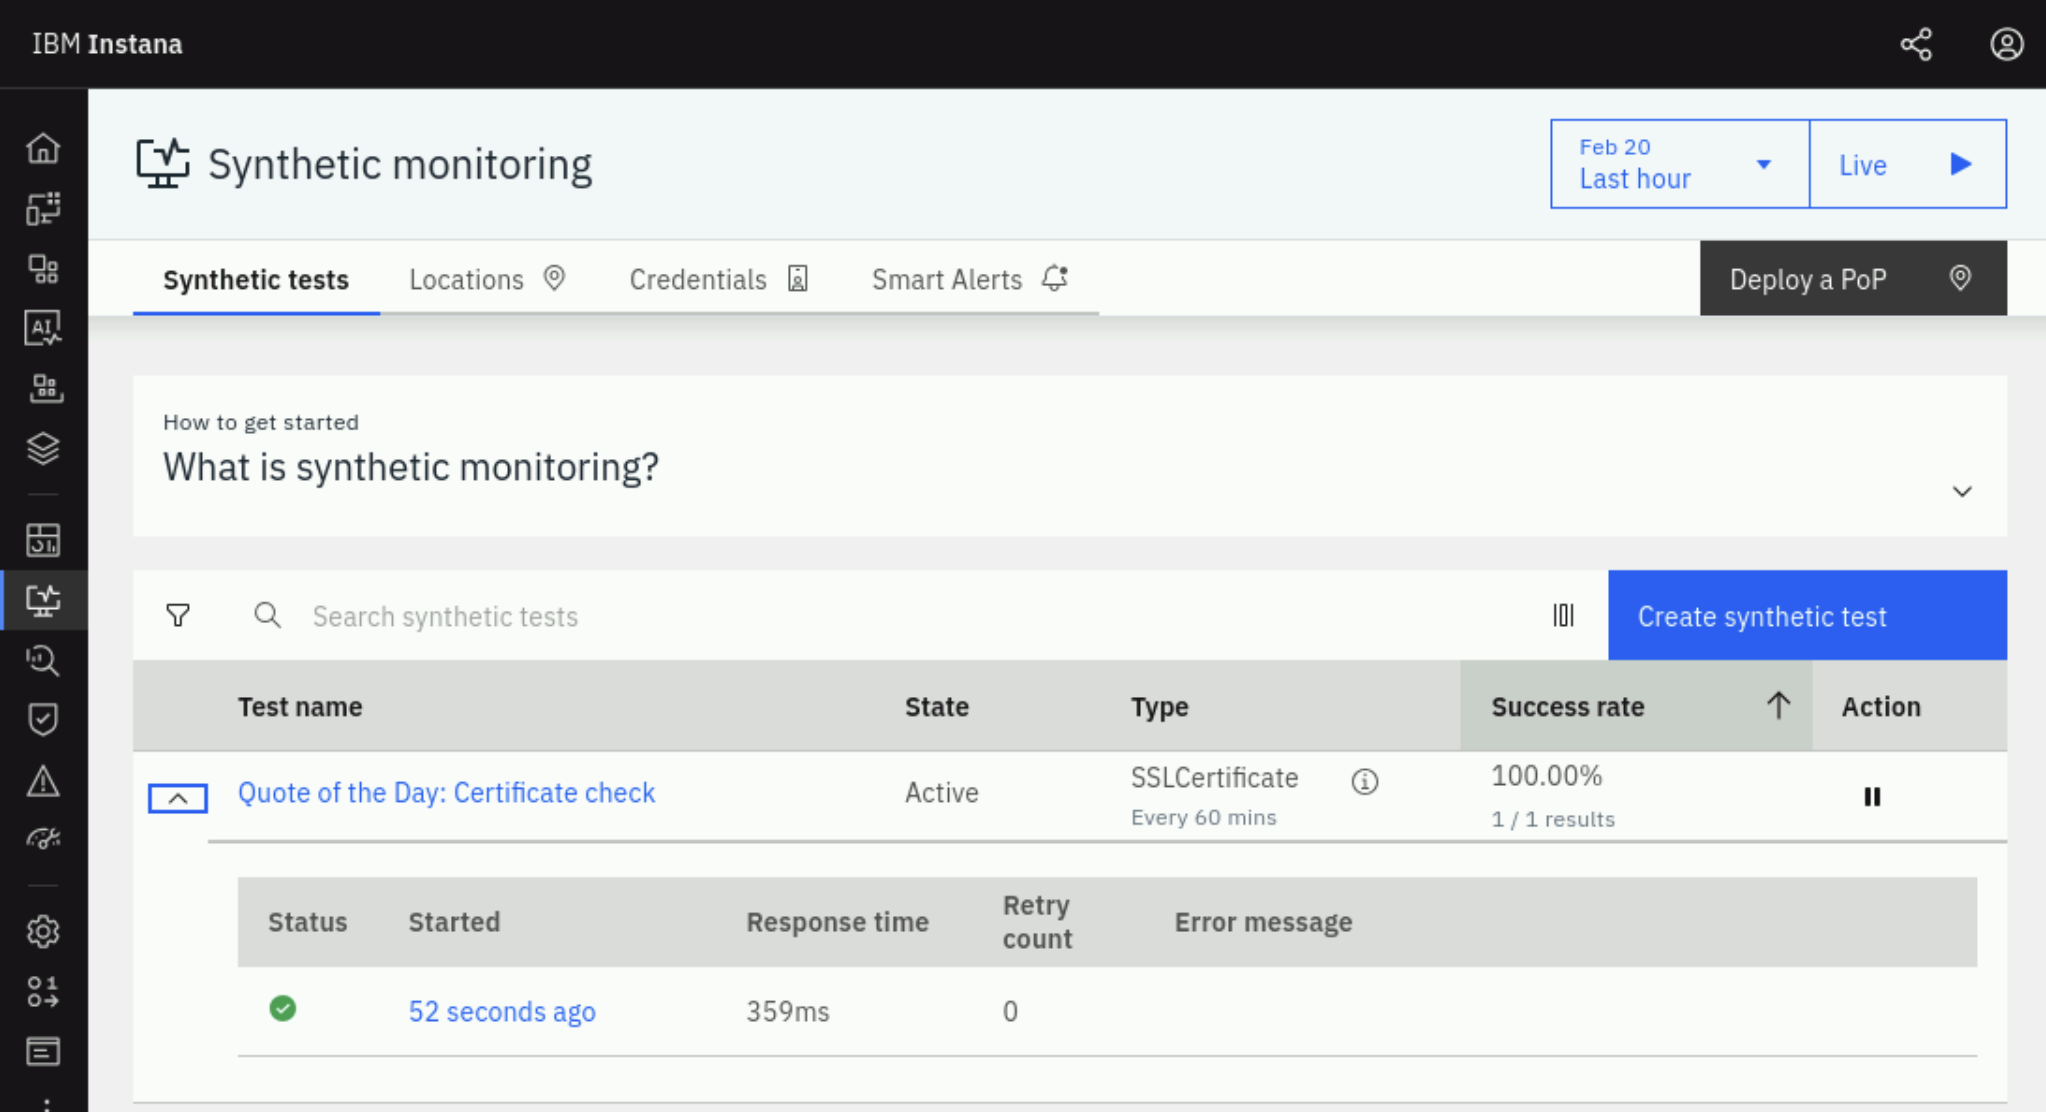Open the Last hour time dropdown
Image resolution: width=2046 pixels, height=1112 pixels.
[x=1679, y=164]
